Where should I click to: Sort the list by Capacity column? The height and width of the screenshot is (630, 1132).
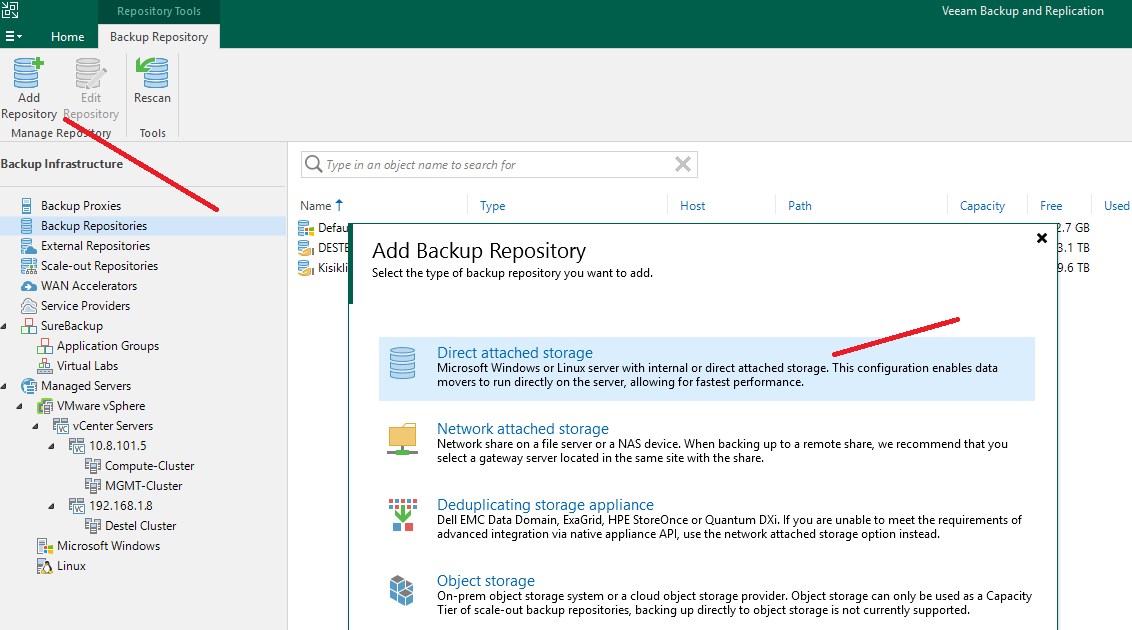982,206
